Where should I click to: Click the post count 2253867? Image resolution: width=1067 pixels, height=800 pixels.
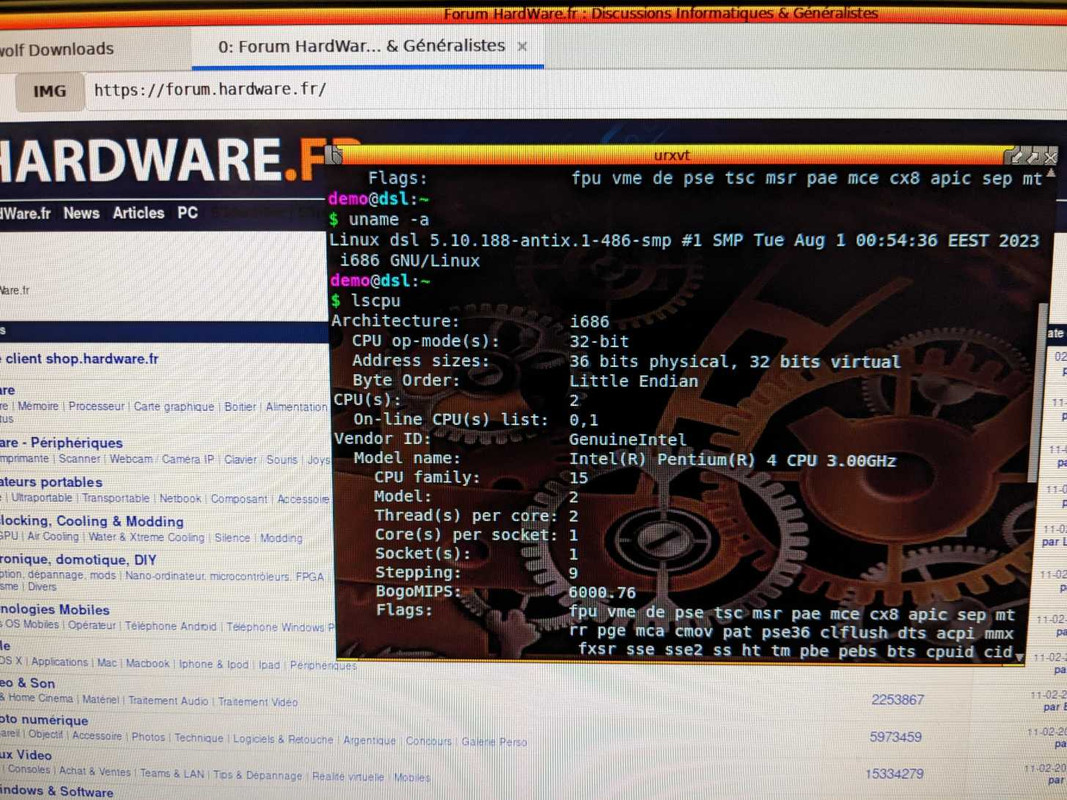[898, 699]
